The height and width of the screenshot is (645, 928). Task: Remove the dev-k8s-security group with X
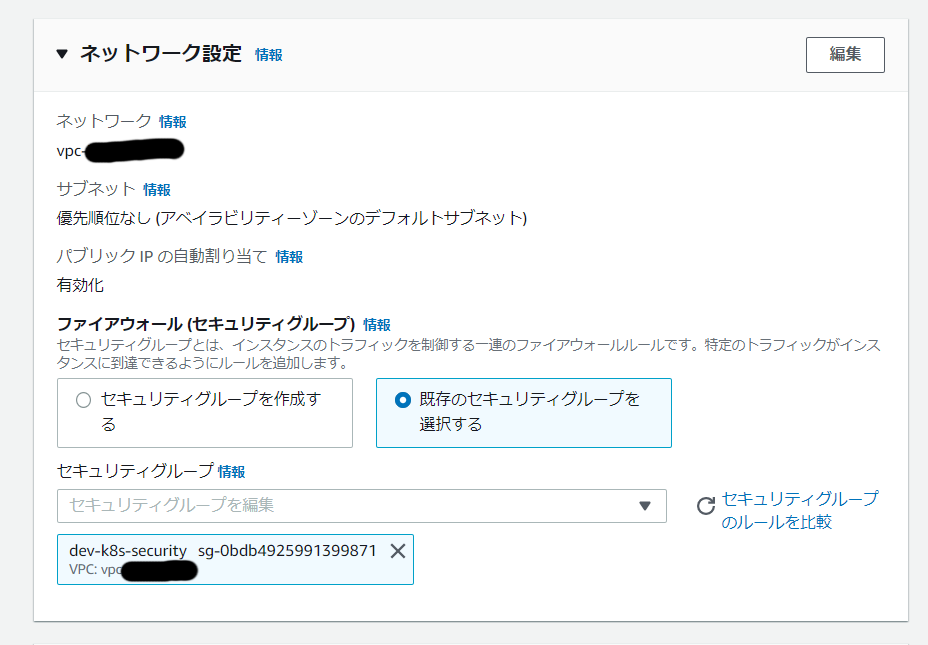pos(397,551)
